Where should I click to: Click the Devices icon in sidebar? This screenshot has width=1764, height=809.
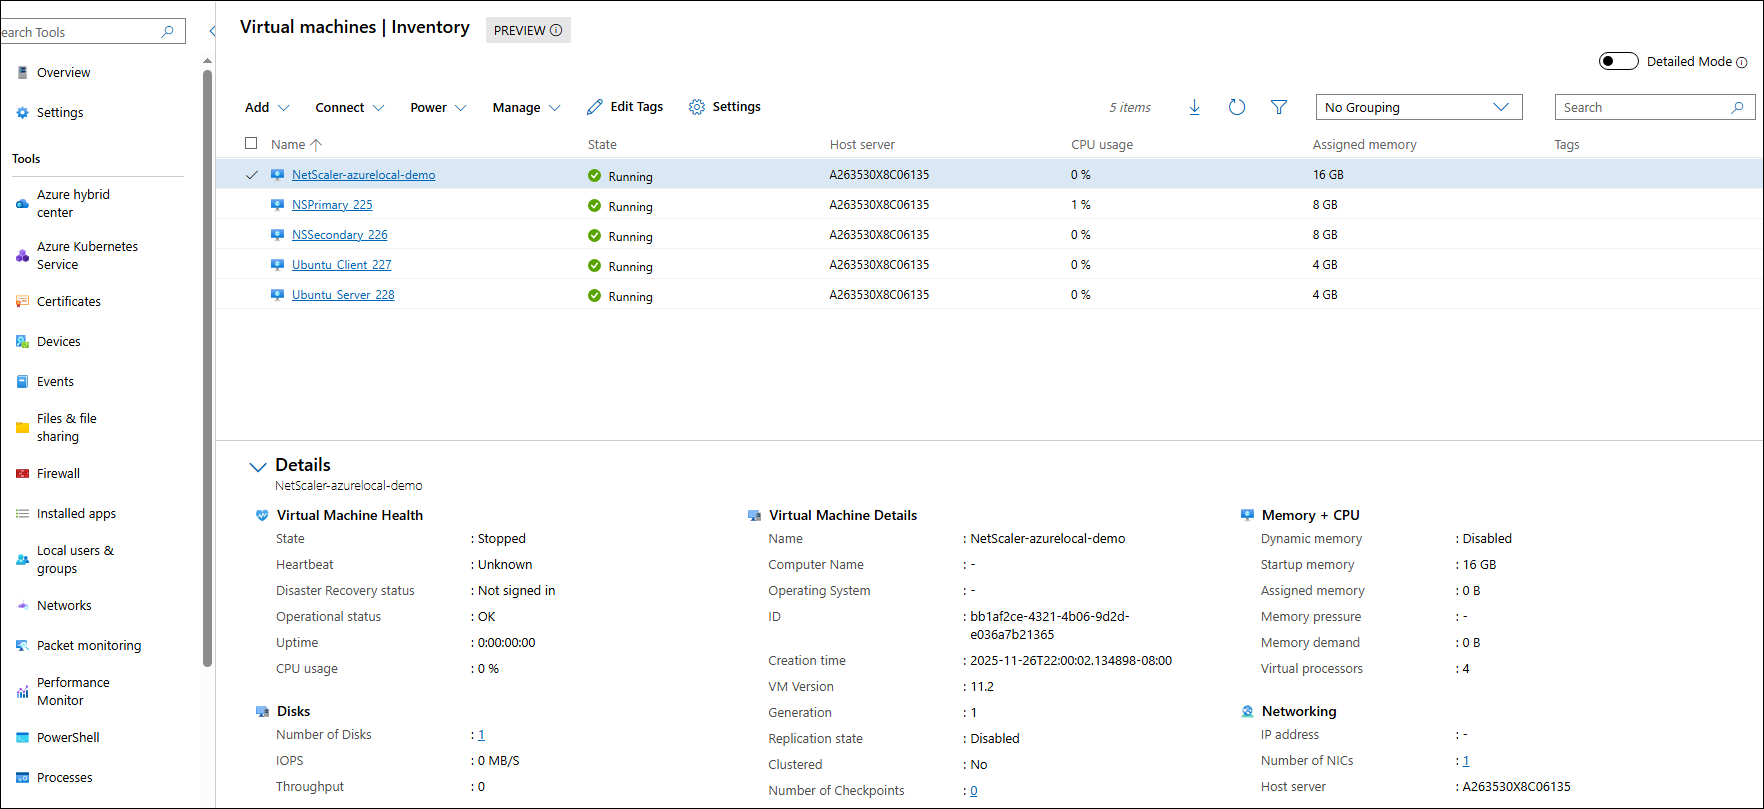pos(22,341)
